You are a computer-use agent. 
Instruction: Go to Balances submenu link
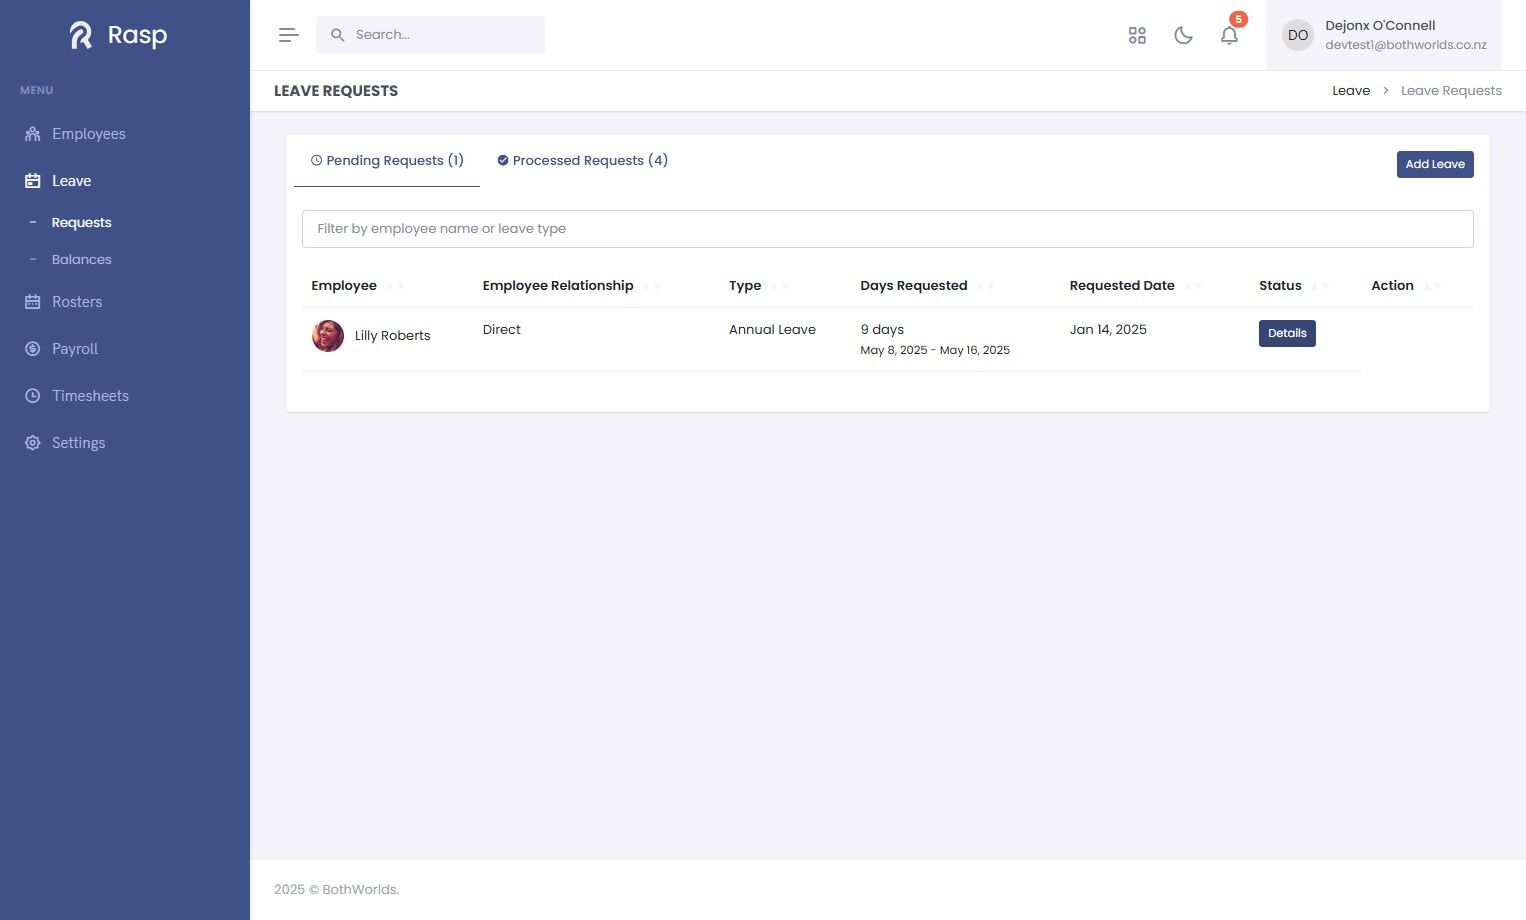click(82, 259)
